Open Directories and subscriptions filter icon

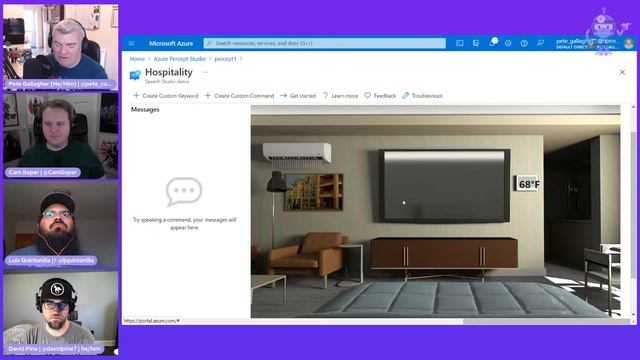click(x=476, y=43)
